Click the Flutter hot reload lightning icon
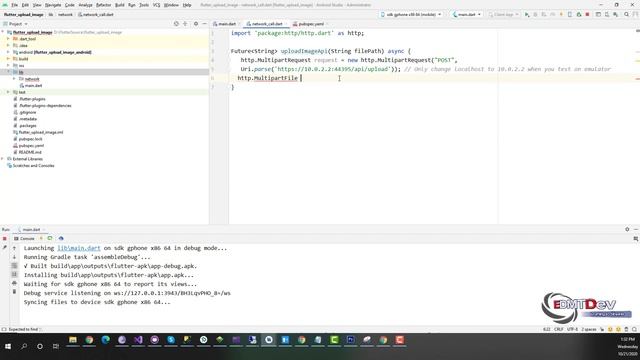The image size is (640, 360). point(561,14)
